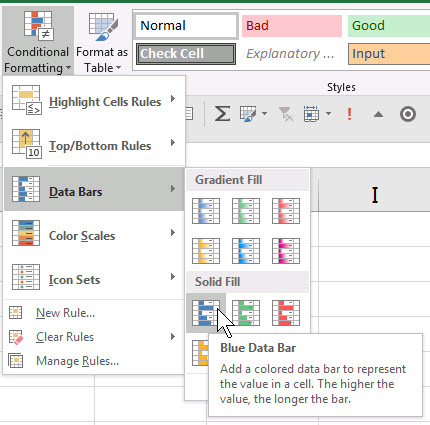This screenshot has height=425, width=430.
Task: Open the Format as Table dropdown
Action: point(102,41)
